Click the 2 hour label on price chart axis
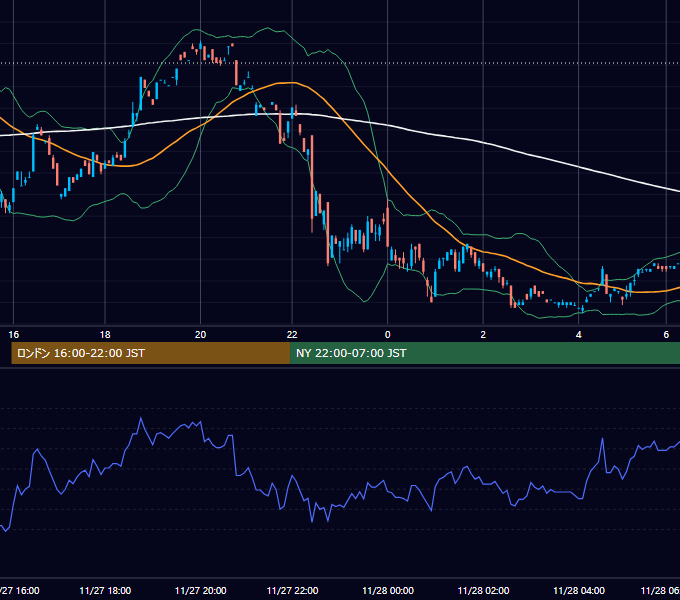The image size is (680, 600). click(x=483, y=335)
